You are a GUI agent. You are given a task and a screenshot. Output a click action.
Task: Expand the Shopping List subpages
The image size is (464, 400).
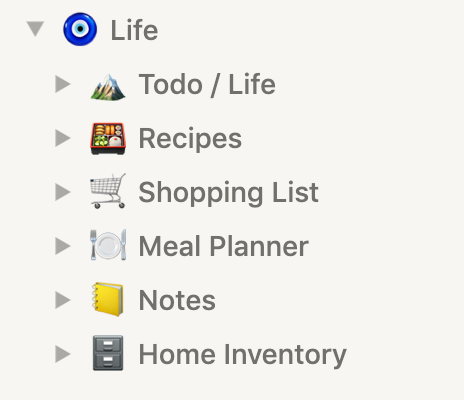pyautogui.click(x=63, y=192)
